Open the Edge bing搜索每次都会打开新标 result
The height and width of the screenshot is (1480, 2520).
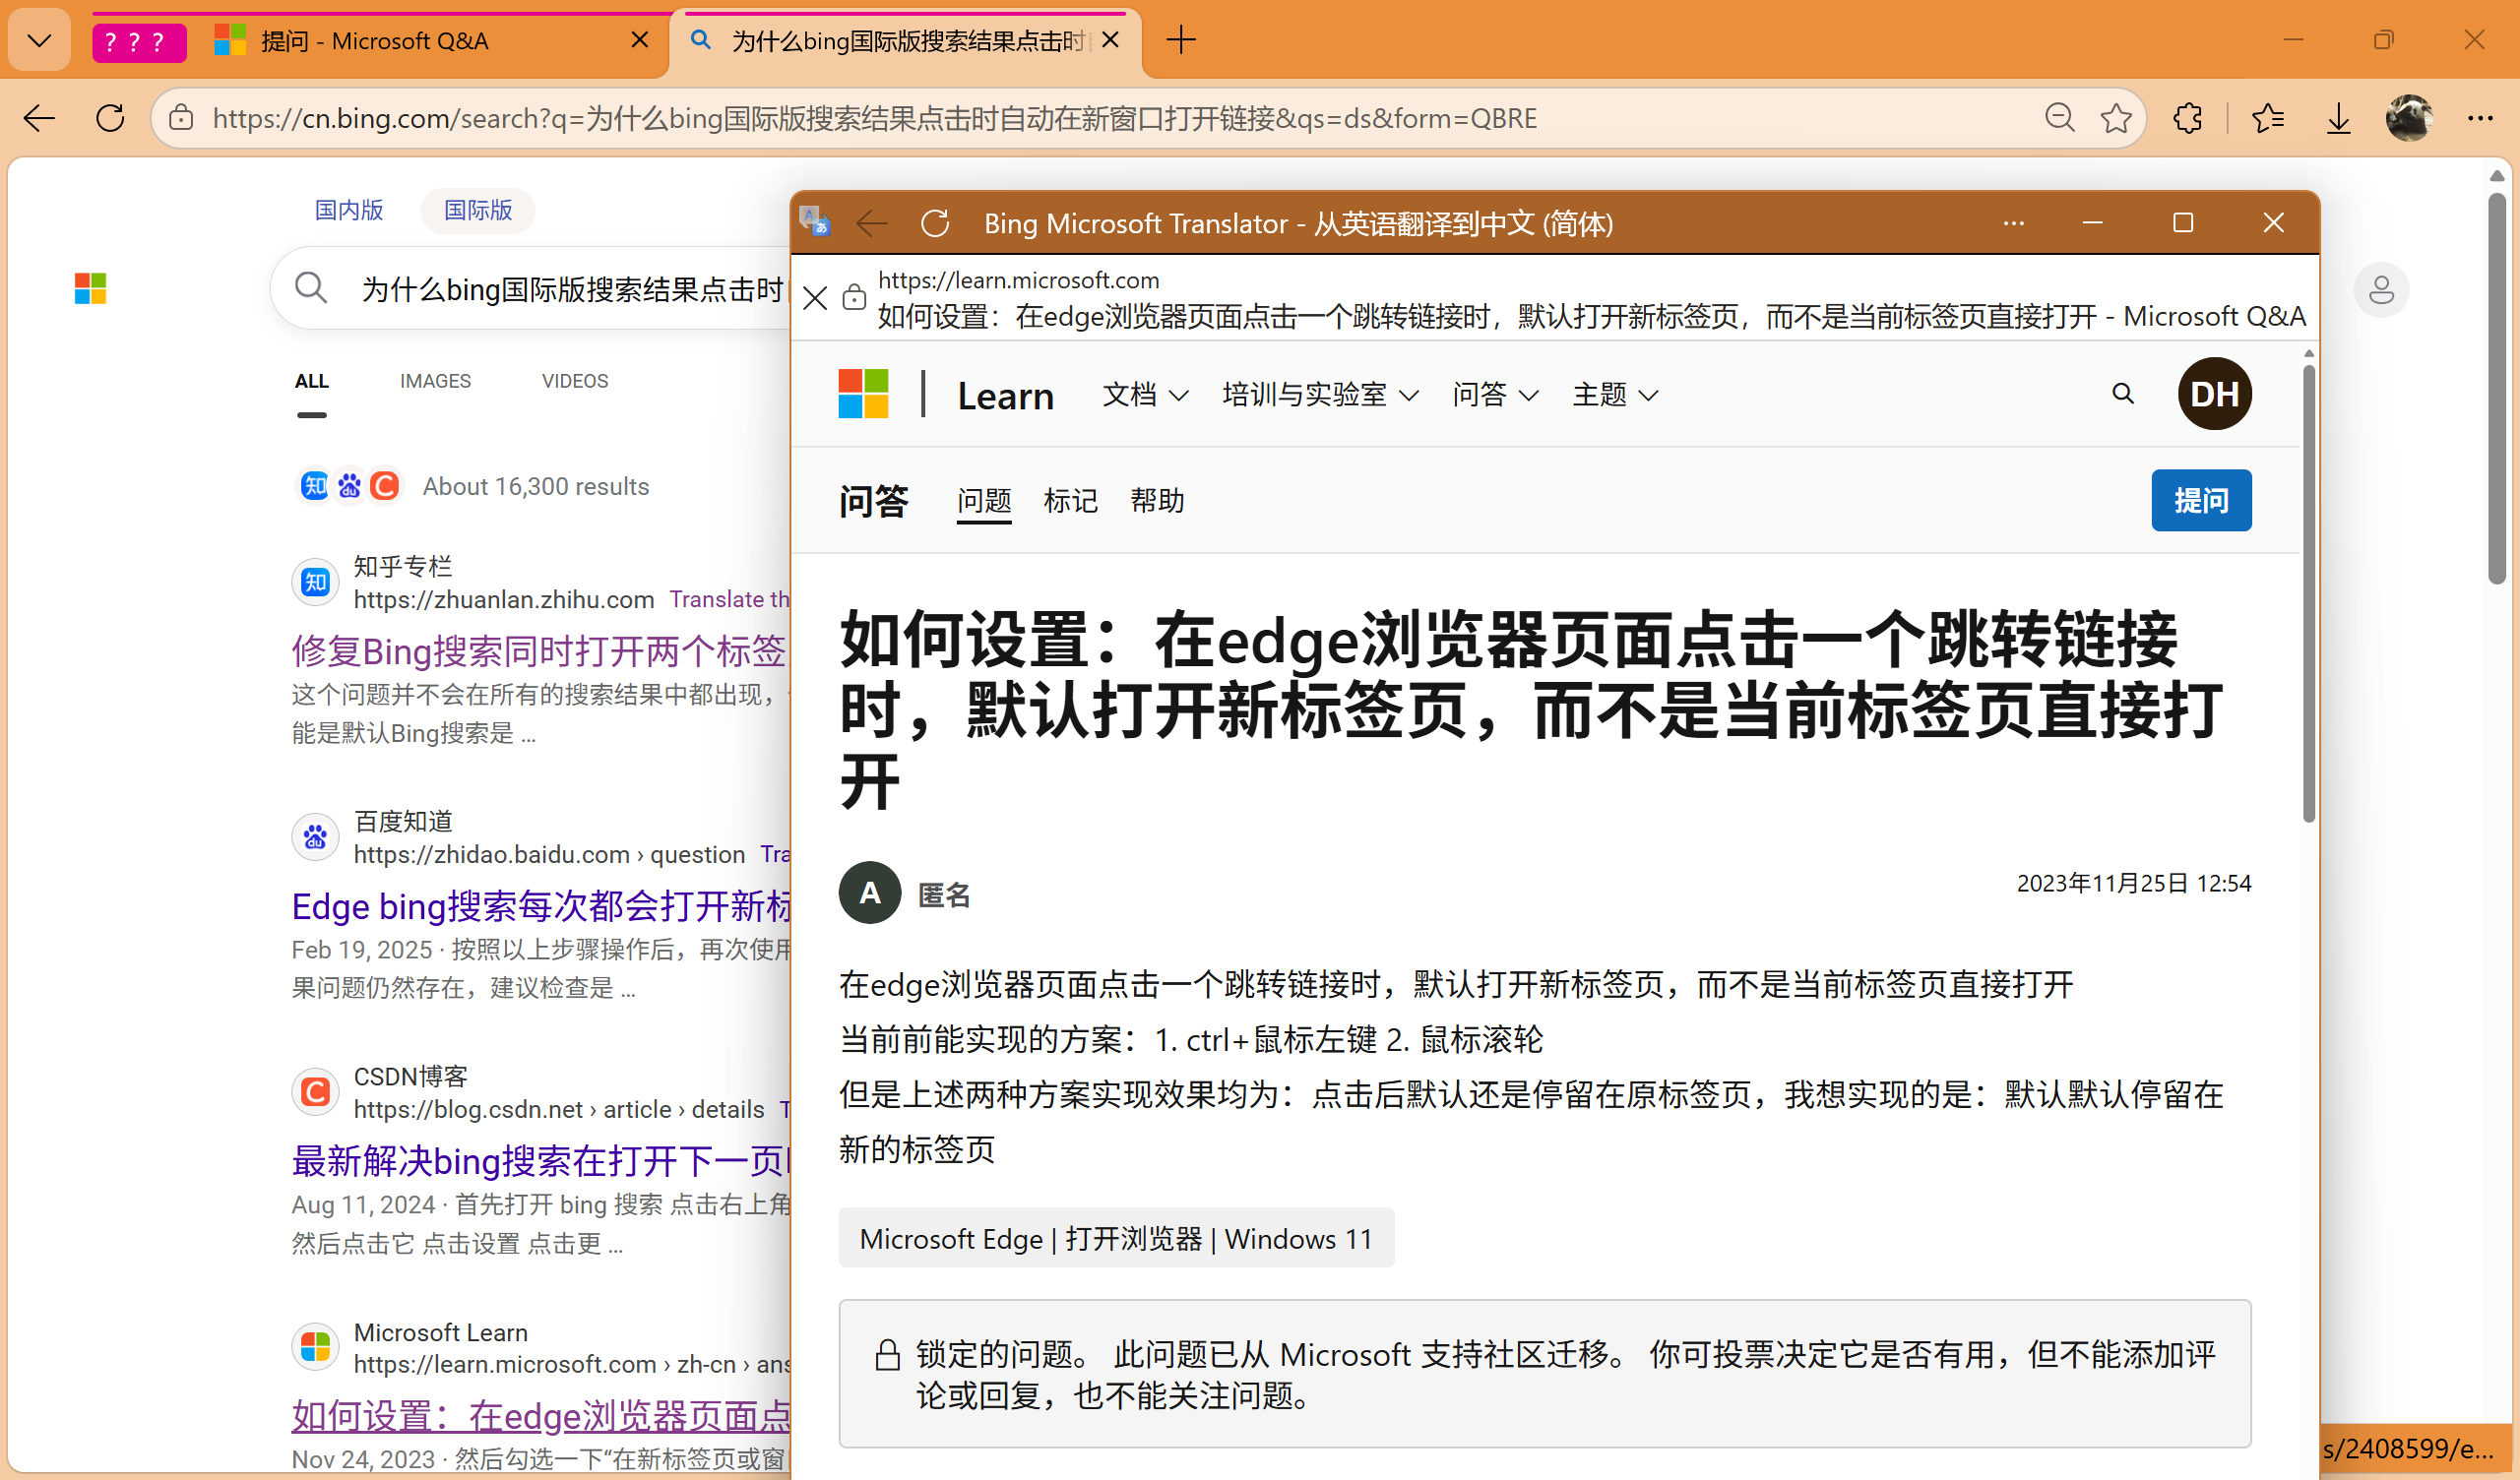tap(540, 906)
